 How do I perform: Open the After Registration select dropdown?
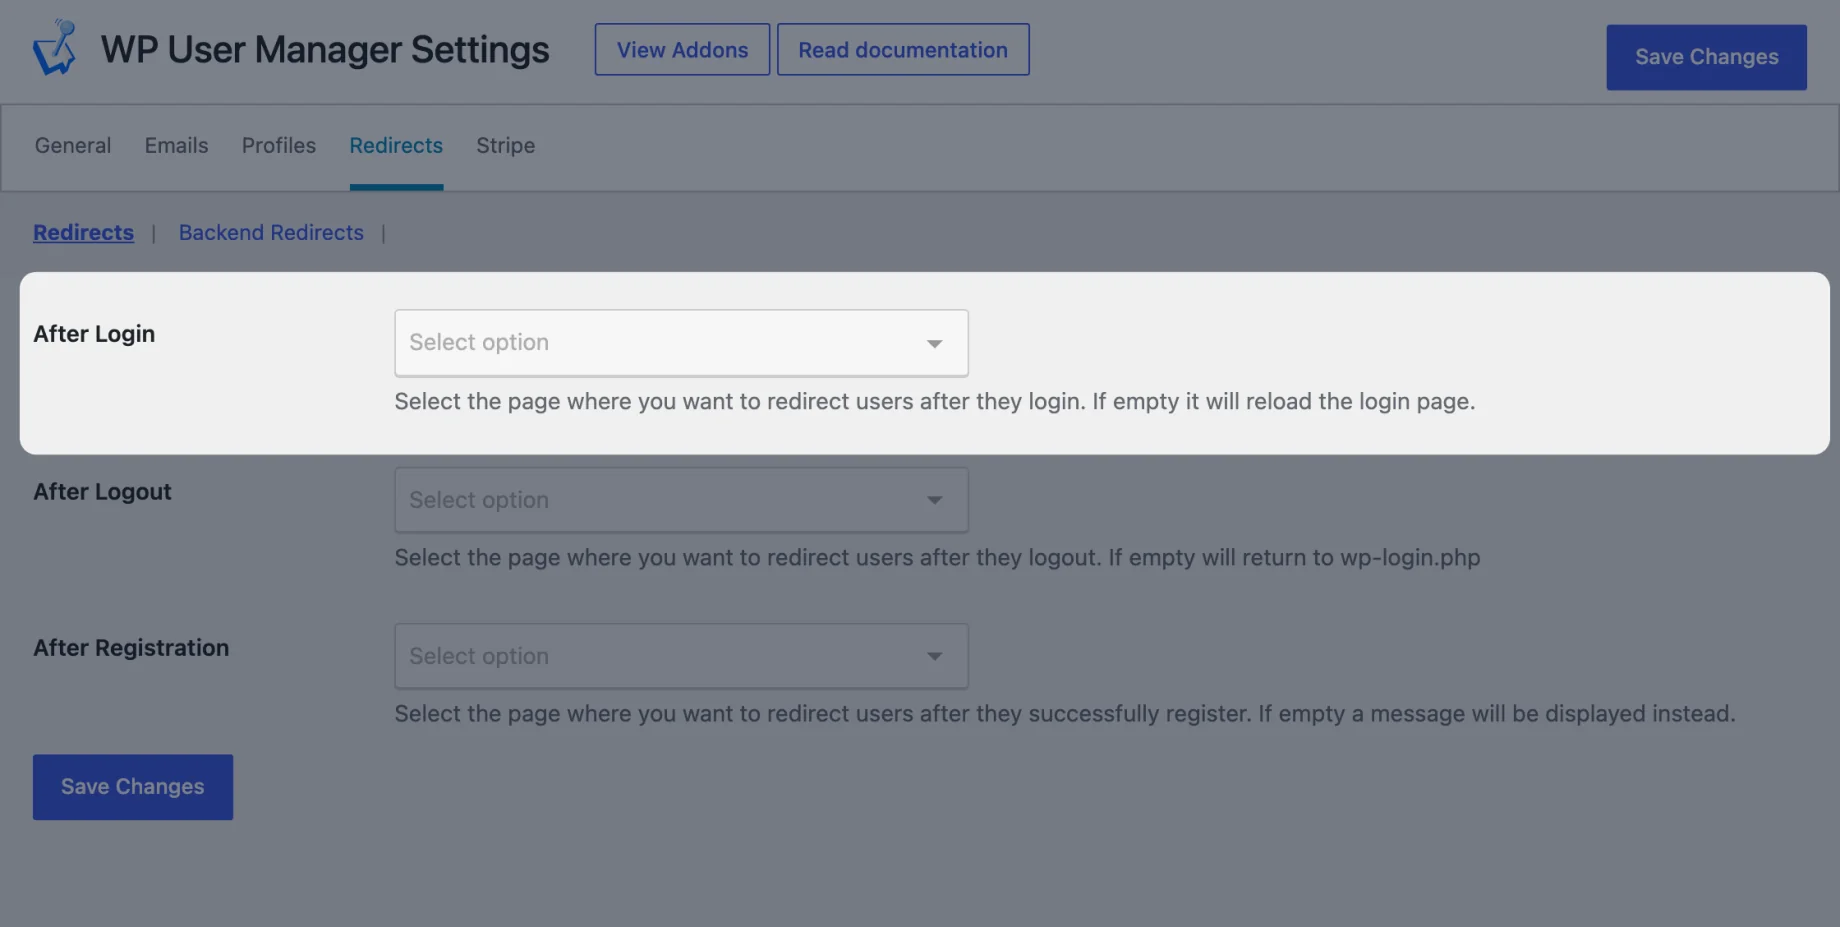(681, 656)
